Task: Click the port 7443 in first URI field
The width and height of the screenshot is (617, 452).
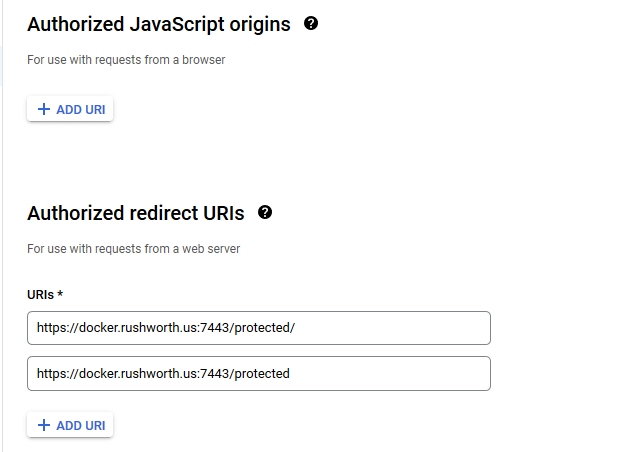Action: pyautogui.click(x=215, y=328)
